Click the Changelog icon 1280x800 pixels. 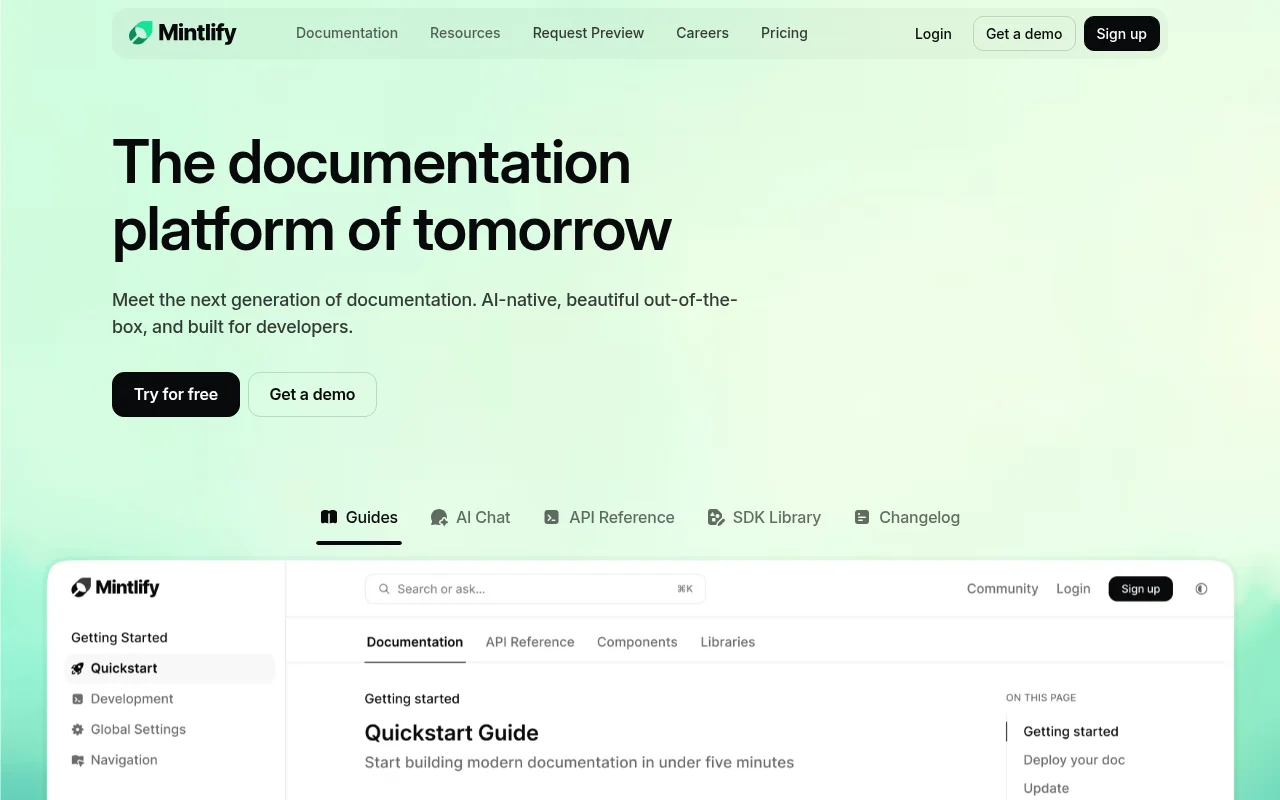[862, 517]
